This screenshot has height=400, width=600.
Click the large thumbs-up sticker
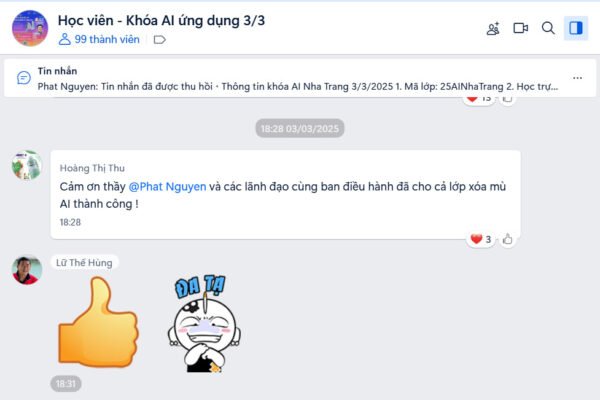point(98,322)
